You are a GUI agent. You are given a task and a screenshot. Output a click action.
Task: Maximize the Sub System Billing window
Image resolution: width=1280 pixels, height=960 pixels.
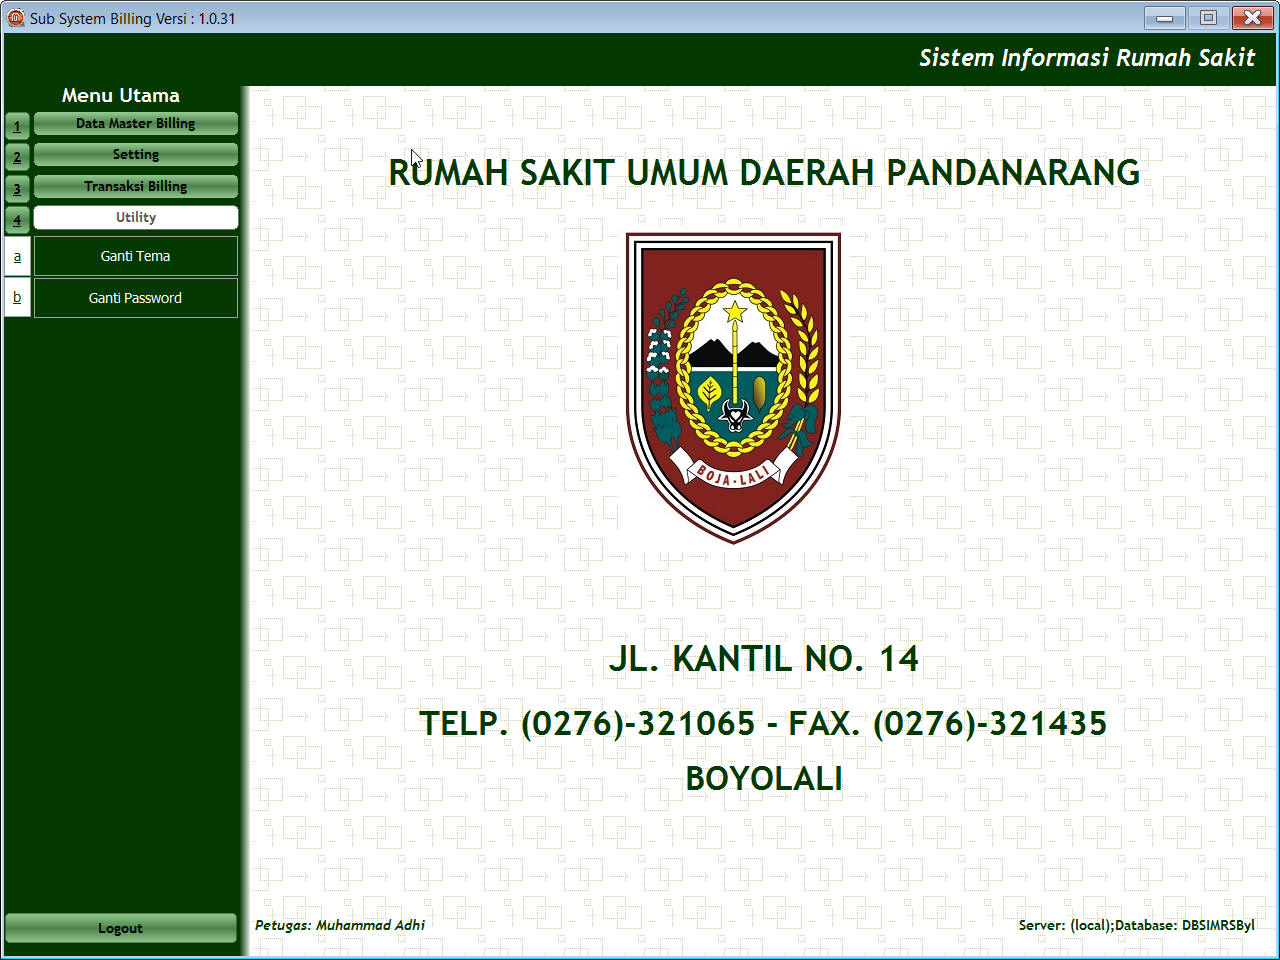click(x=1208, y=17)
